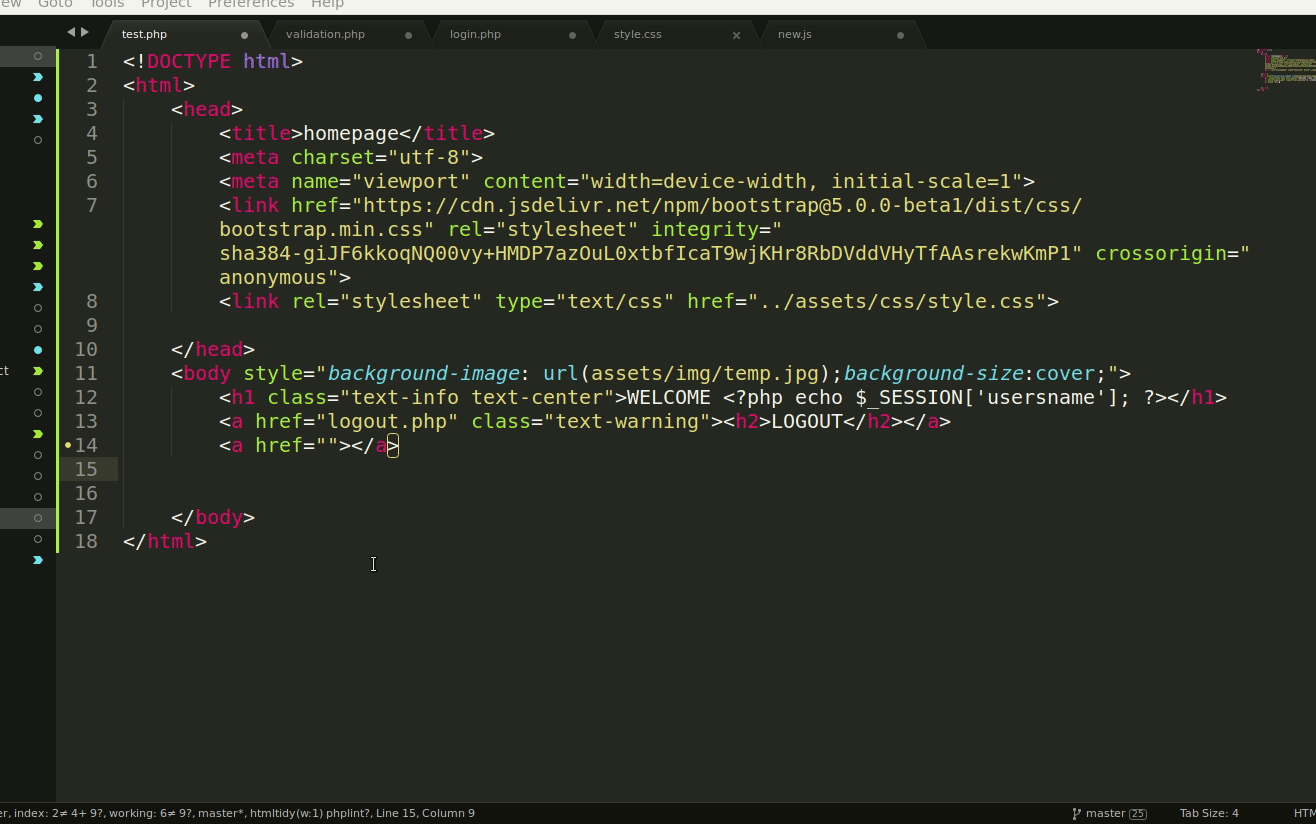Click the unsaved dot on new.js tab
Screen dimensions: 1316x824
(900, 35)
